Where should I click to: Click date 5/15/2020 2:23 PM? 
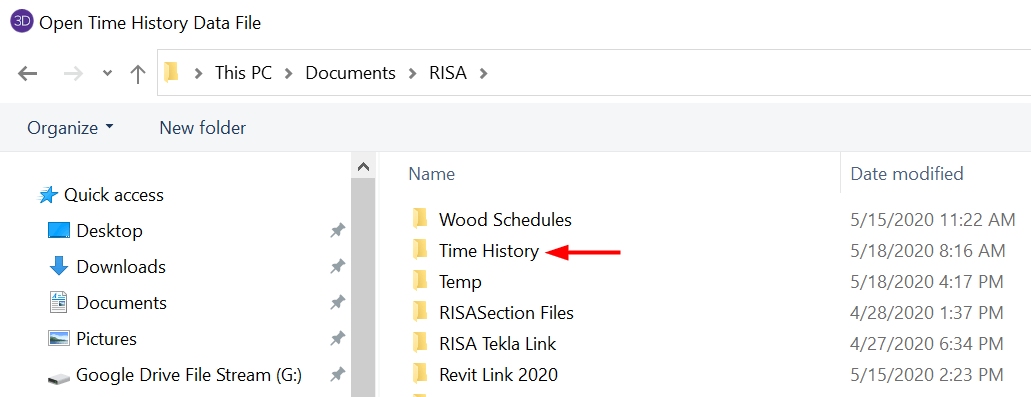[x=926, y=375]
